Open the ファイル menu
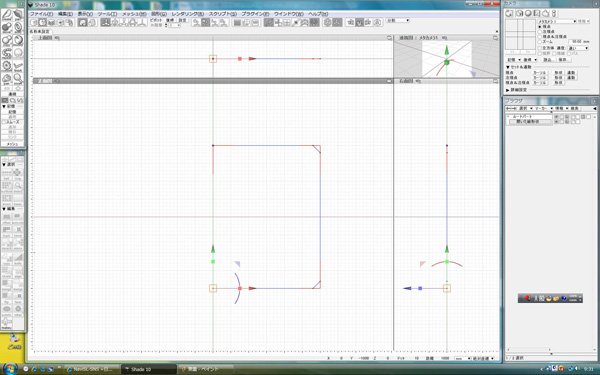 click(x=41, y=14)
